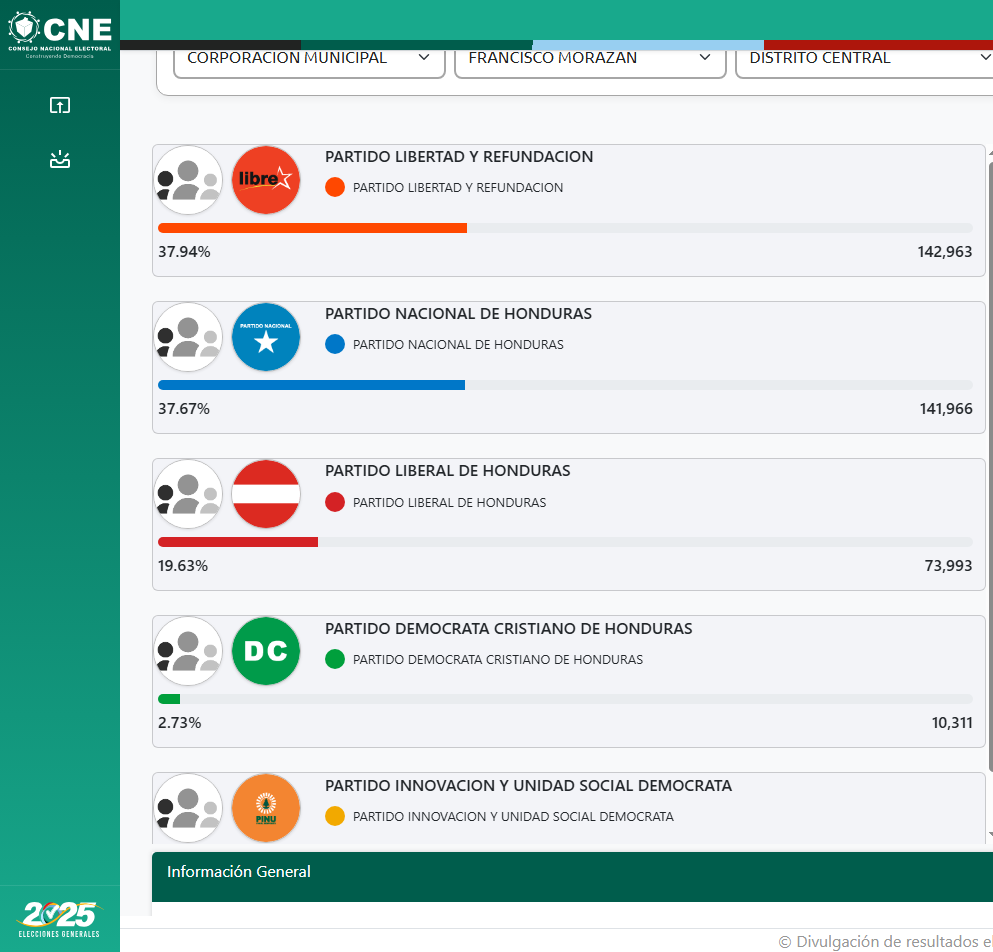Click the Partido Nacional de Honduras heading
Viewport: 993px width, 952px height.
(x=458, y=314)
